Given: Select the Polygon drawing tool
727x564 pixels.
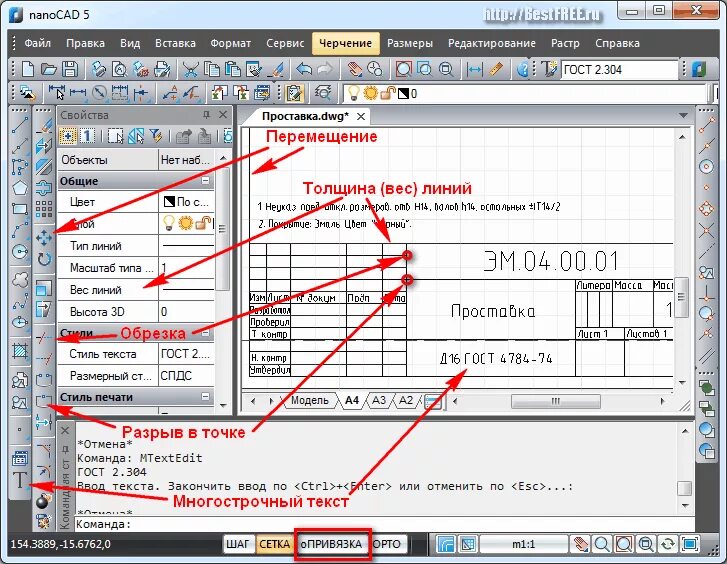Looking at the screenshot, I should click(20, 187).
